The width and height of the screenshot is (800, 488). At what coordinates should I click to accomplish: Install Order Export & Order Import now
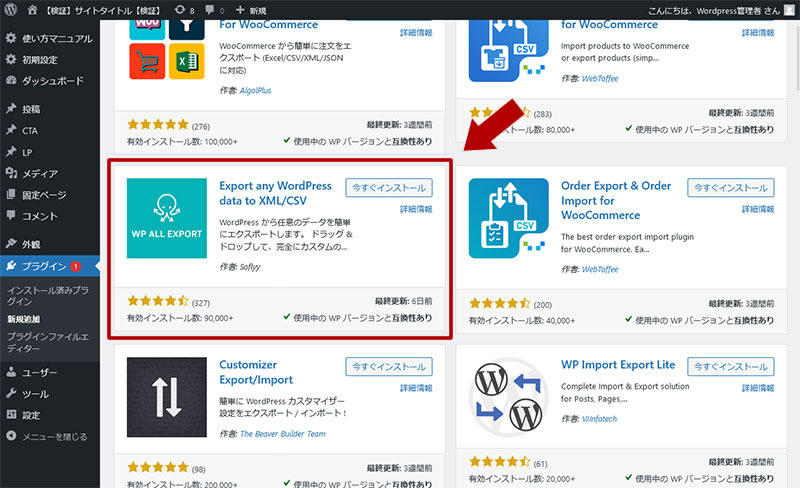pyautogui.click(x=731, y=188)
